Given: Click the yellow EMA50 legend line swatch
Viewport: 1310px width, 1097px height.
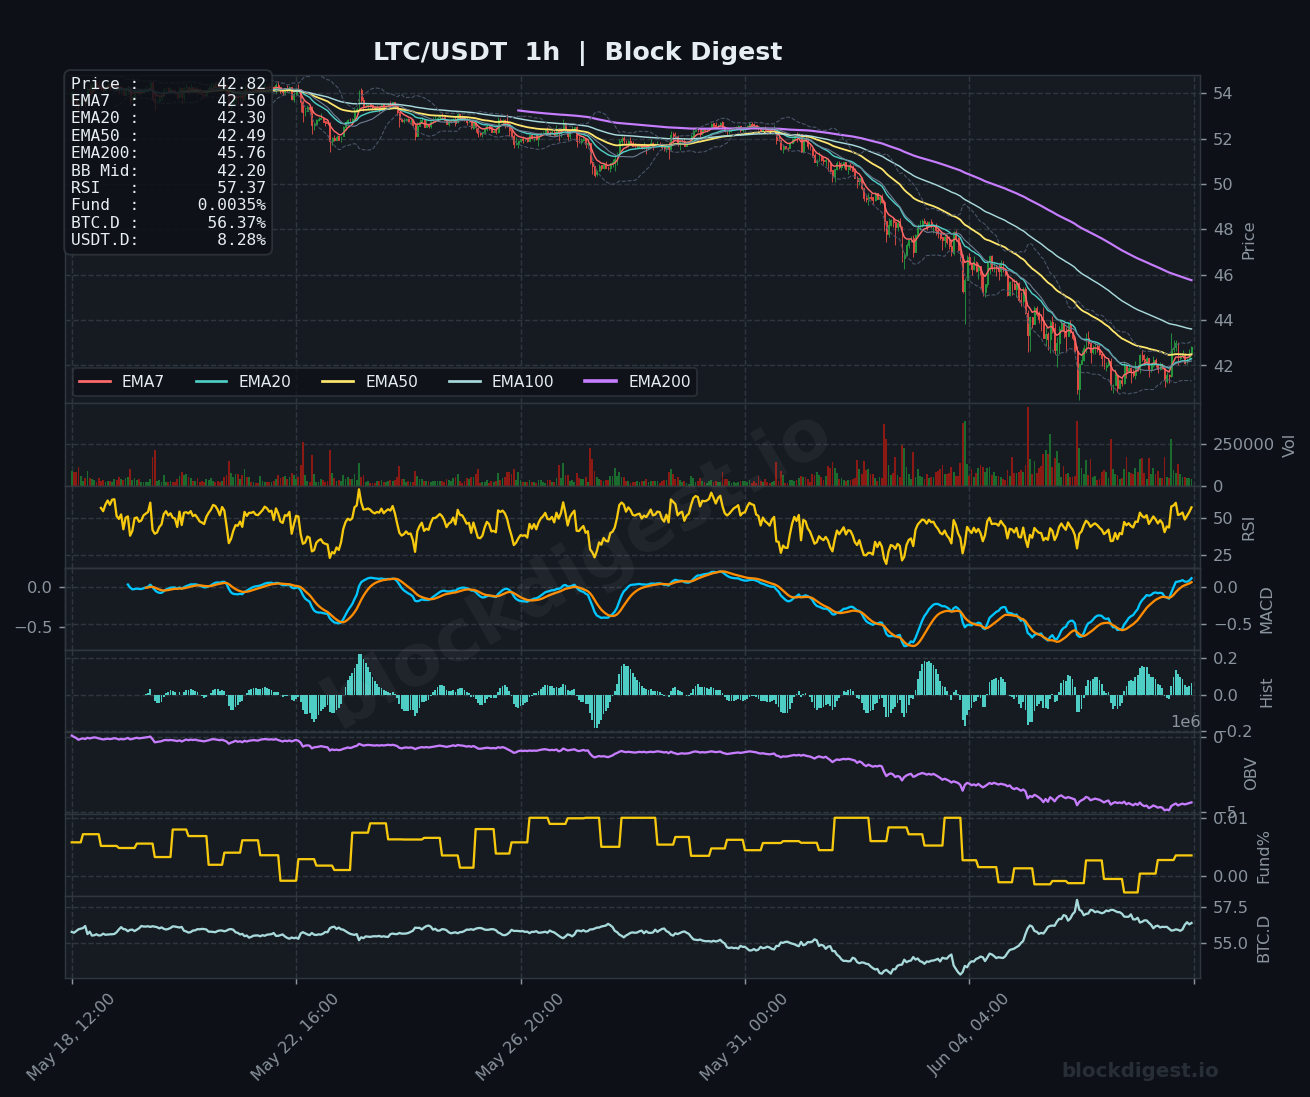Looking at the screenshot, I should 339,382.
